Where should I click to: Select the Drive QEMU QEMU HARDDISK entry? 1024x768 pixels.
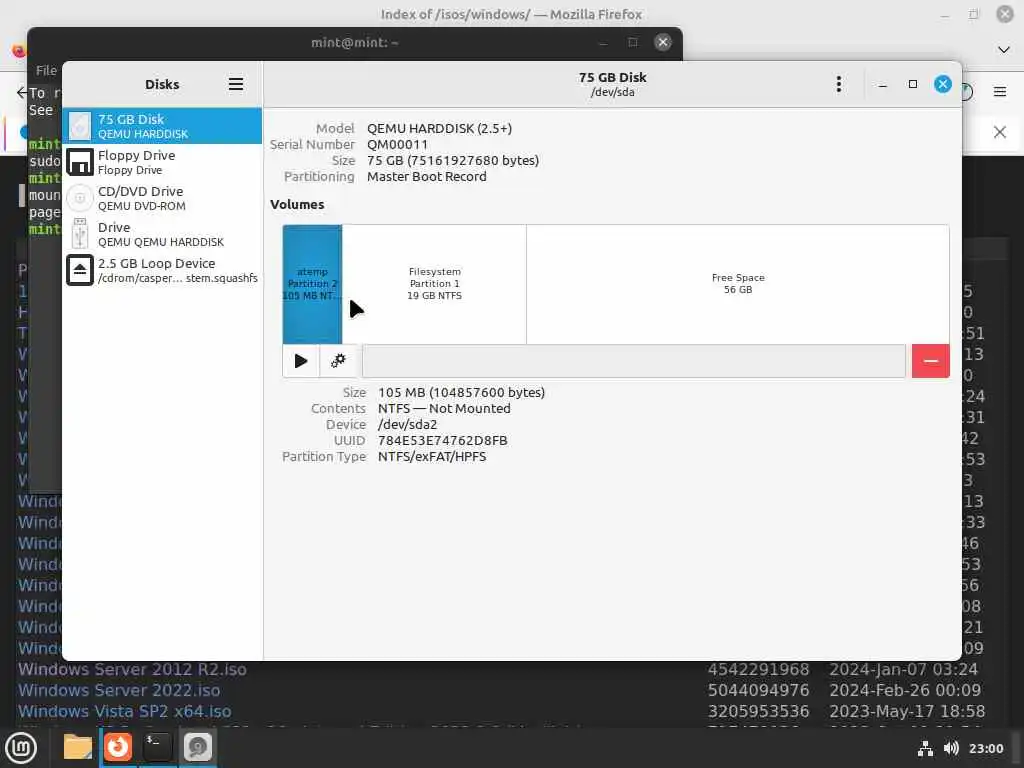click(x=162, y=234)
